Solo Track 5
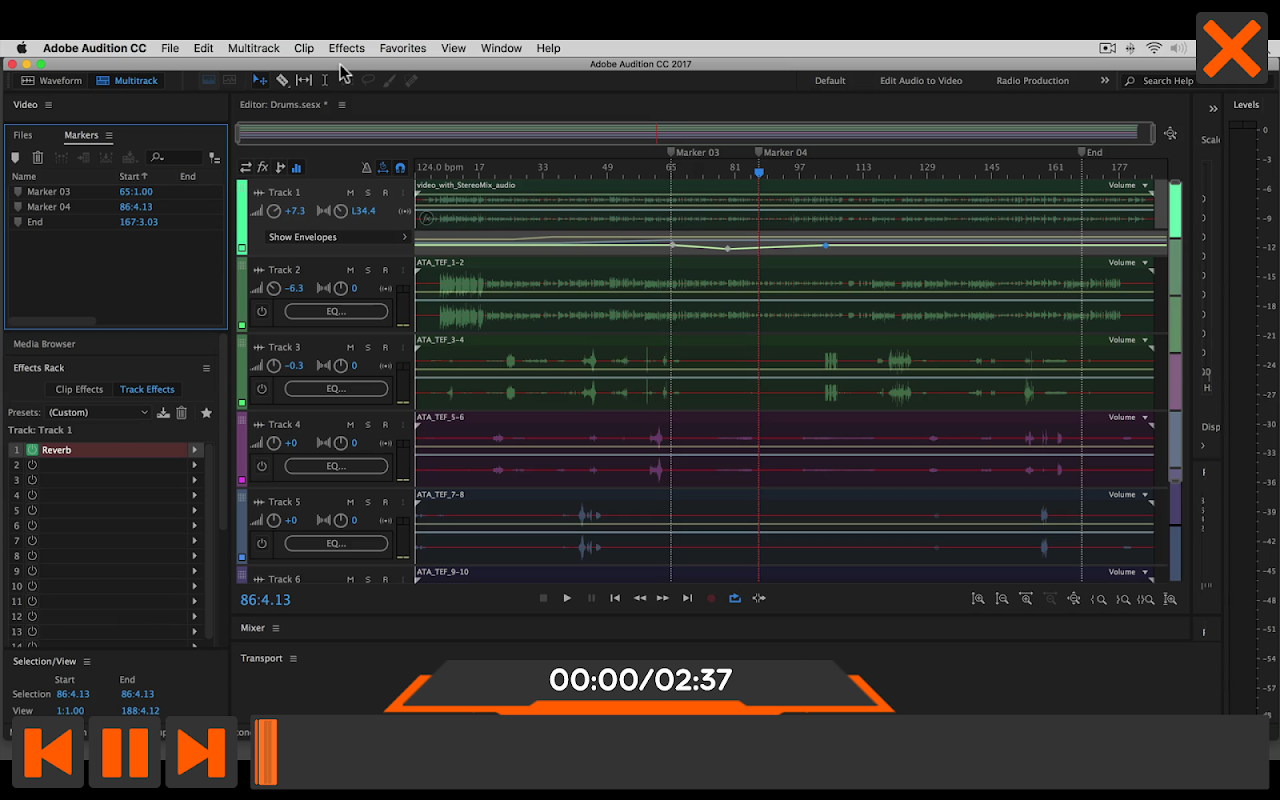This screenshot has width=1280, height=800. [368, 502]
